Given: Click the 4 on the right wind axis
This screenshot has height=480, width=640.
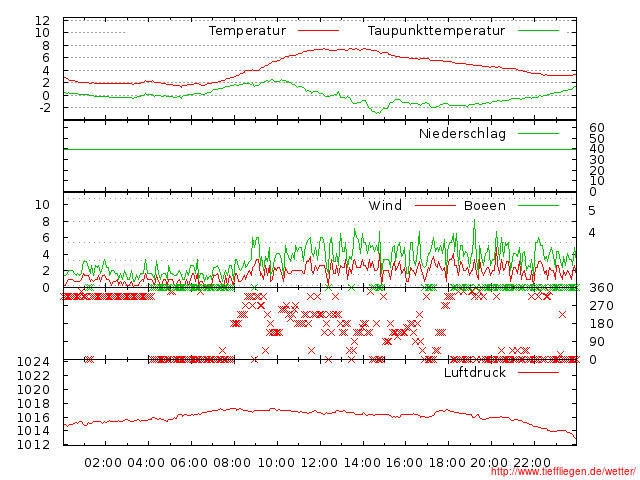Looking at the screenshot, I should click(592, 233).
